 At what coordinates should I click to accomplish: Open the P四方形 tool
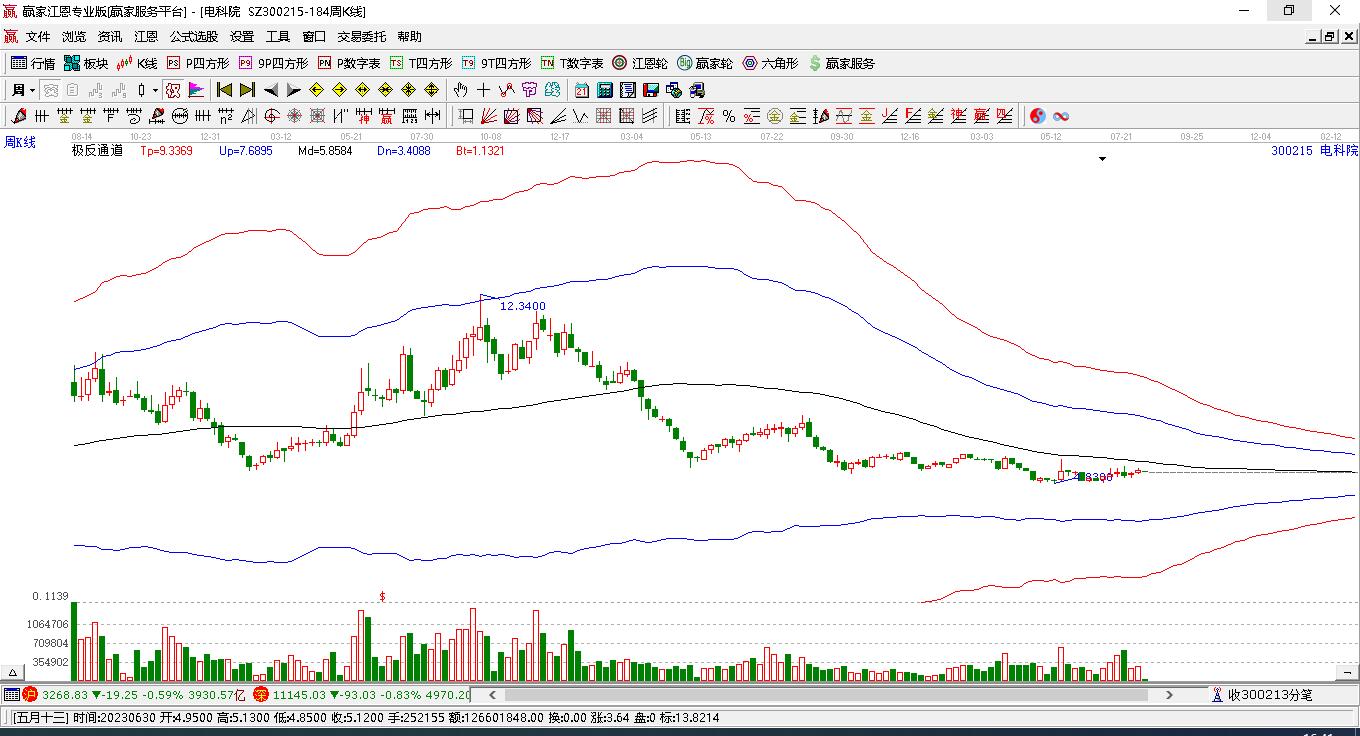[197, 63]
